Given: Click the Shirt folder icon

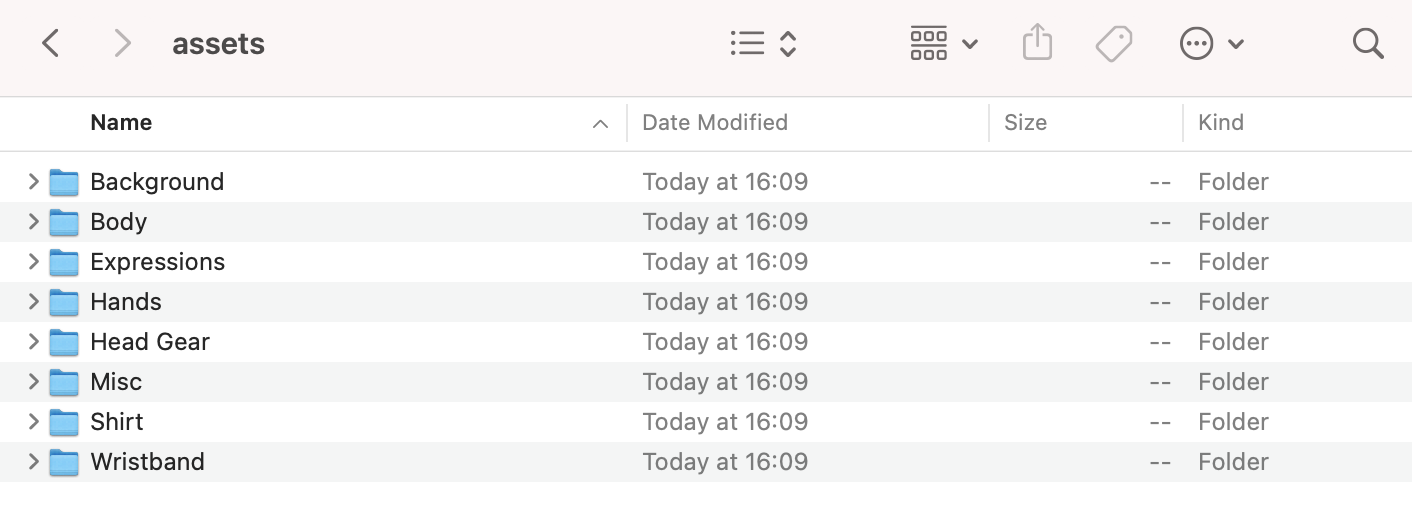Looking at the screenshot, I should [64, 422].
